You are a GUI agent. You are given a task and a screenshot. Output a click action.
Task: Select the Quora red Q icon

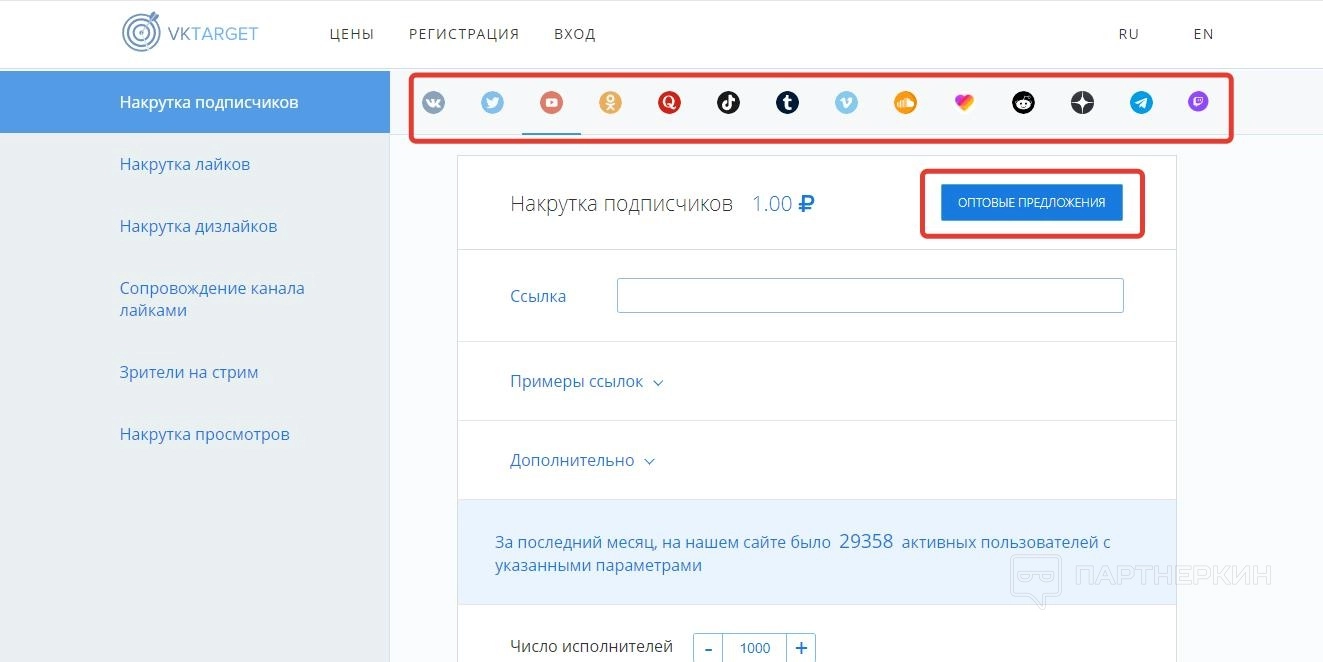click(x=669, y=102)
